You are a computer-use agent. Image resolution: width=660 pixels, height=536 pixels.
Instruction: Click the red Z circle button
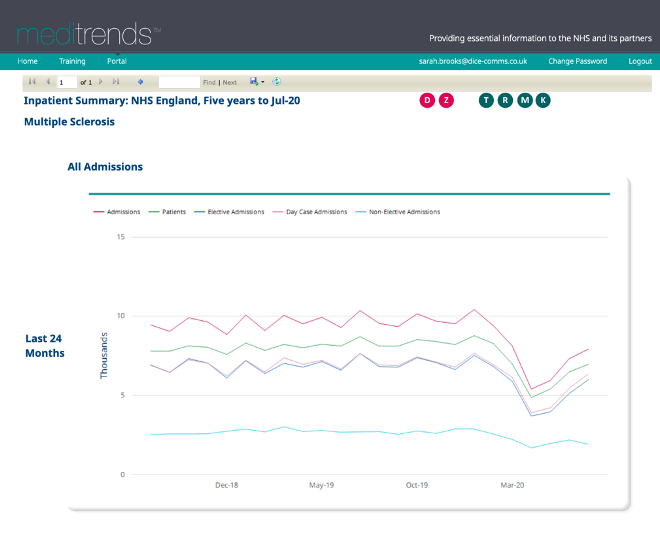[446, 100]
